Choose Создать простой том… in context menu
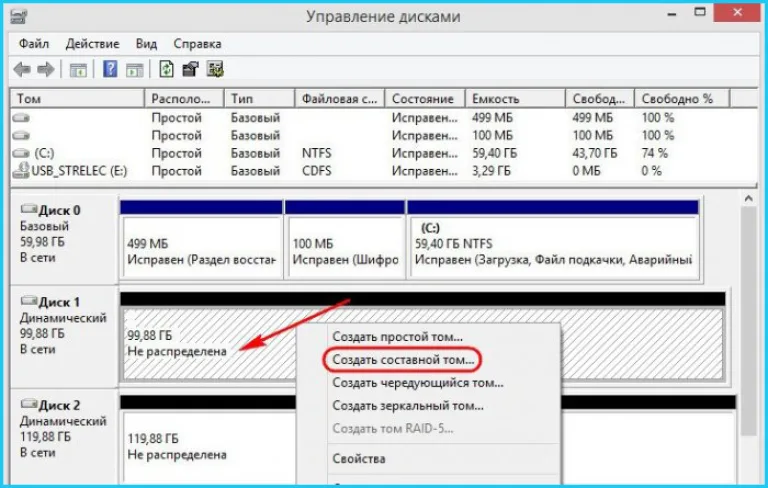 pyautogui.click(x=397, y=337)
